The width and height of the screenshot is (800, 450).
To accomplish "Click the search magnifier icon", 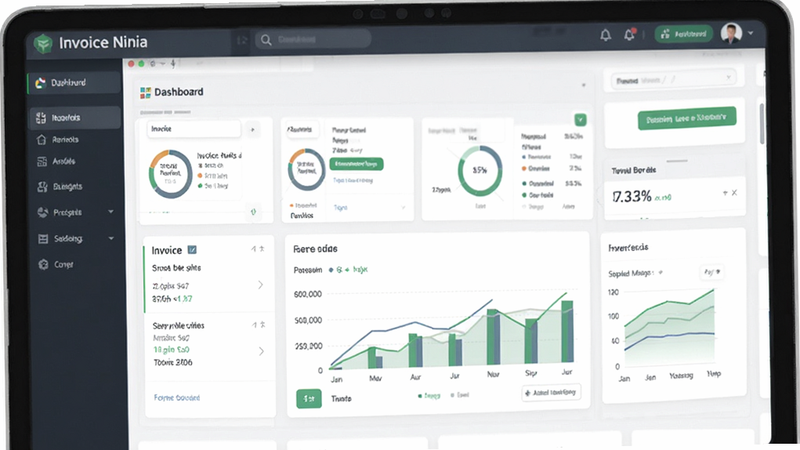I will coord(266,40).
